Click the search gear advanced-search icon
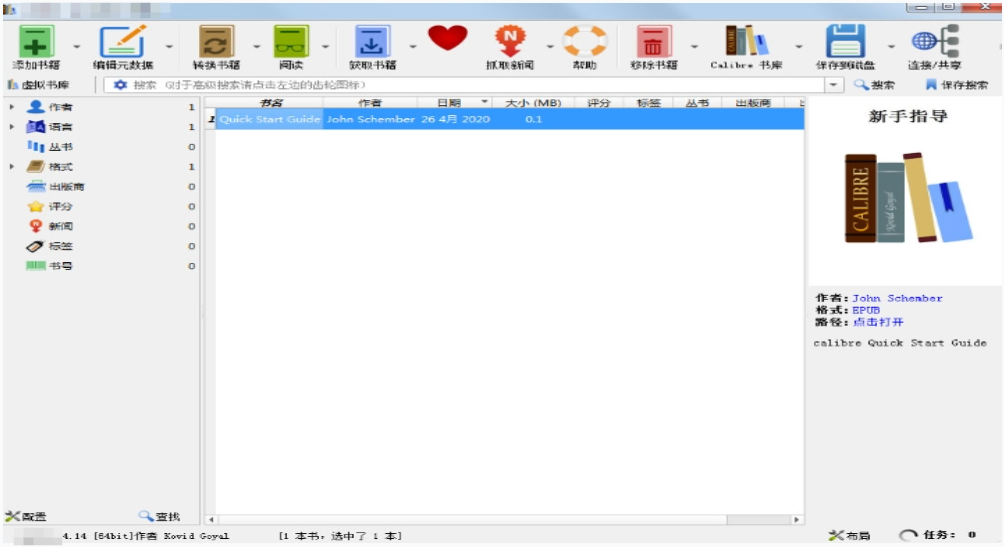This screenshot has height=547, width=1004. click(120, 85)
